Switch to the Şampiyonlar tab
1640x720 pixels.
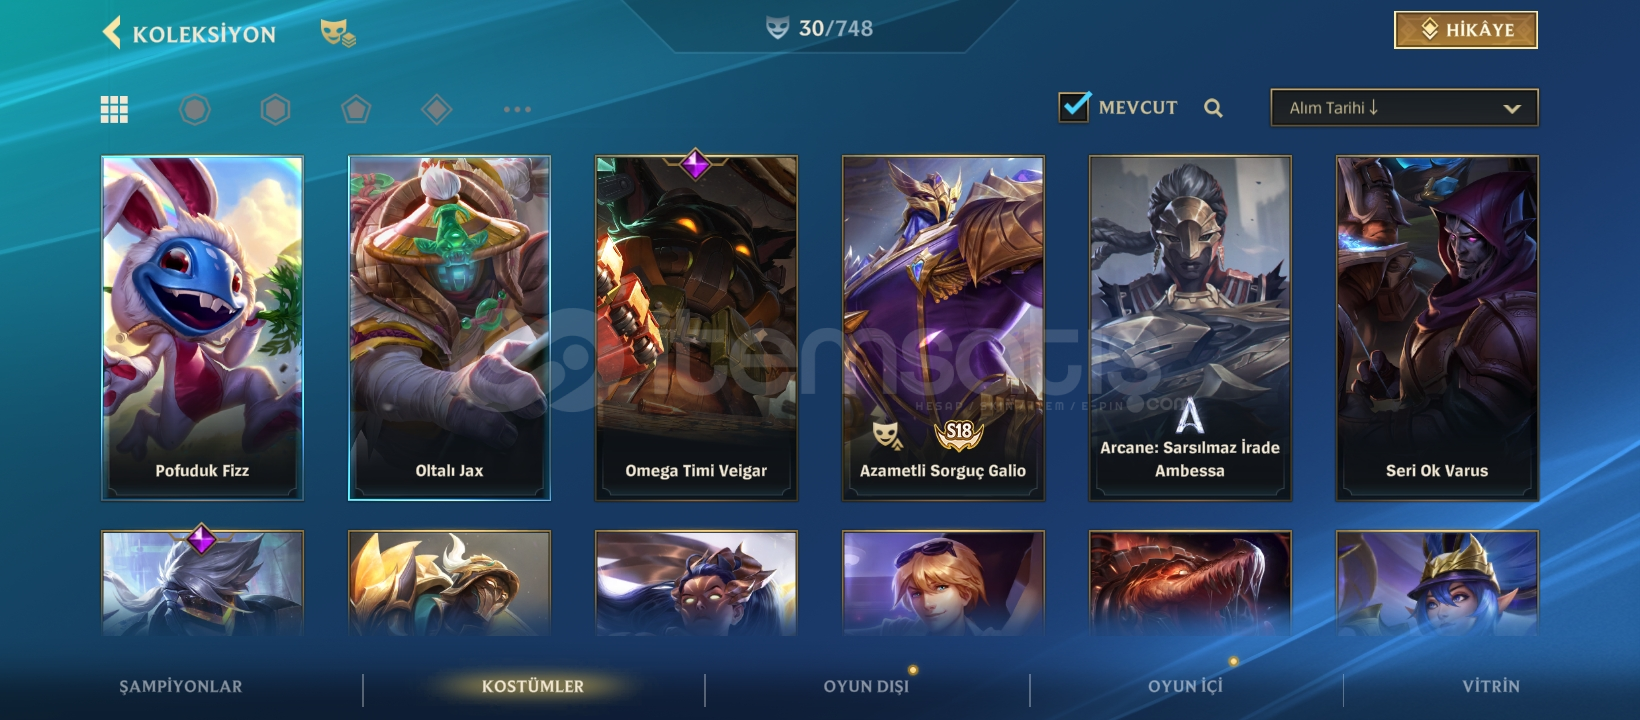point(181,686)
